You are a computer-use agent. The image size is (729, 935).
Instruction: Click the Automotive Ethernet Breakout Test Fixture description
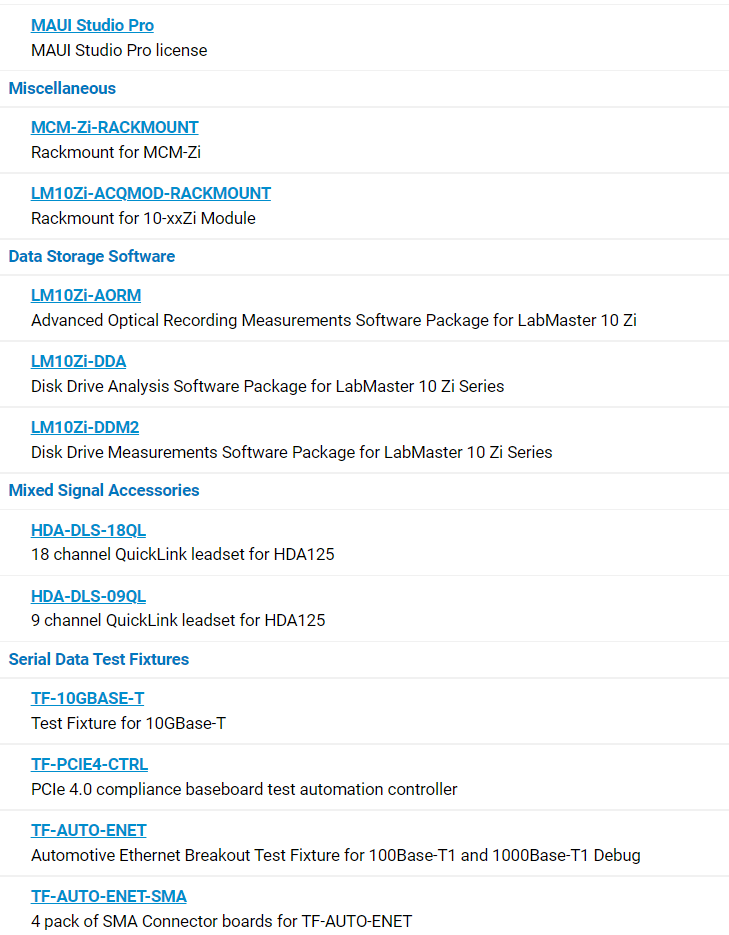point(336,855)
